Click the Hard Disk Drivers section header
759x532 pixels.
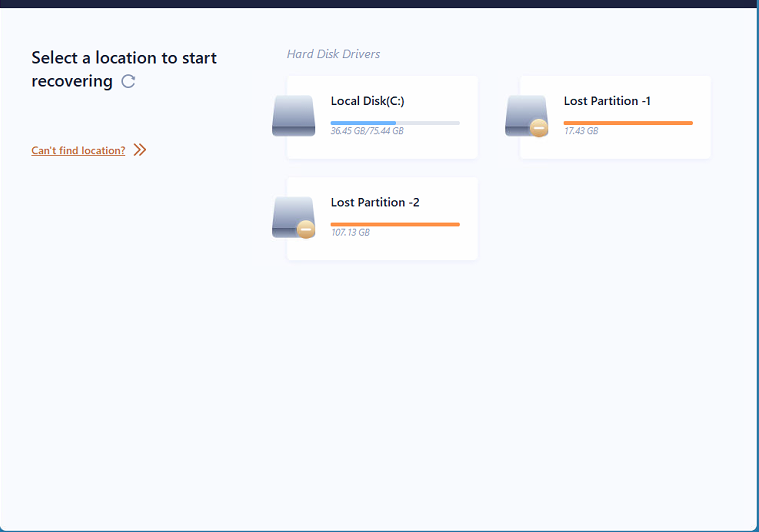[x=333, y=54]
